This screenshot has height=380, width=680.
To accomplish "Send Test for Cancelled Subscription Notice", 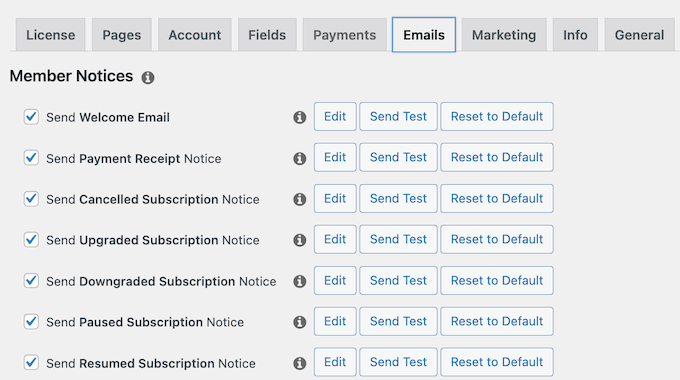I will (398, 198).
